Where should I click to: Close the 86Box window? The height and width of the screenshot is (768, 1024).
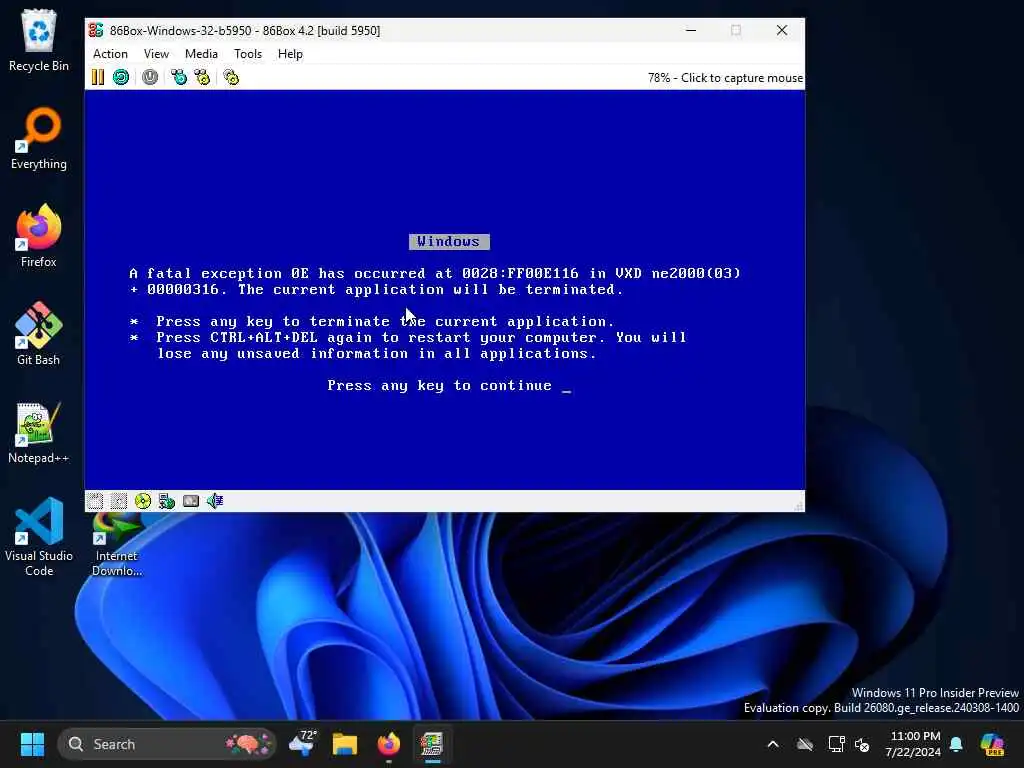(x=782, y=30)
